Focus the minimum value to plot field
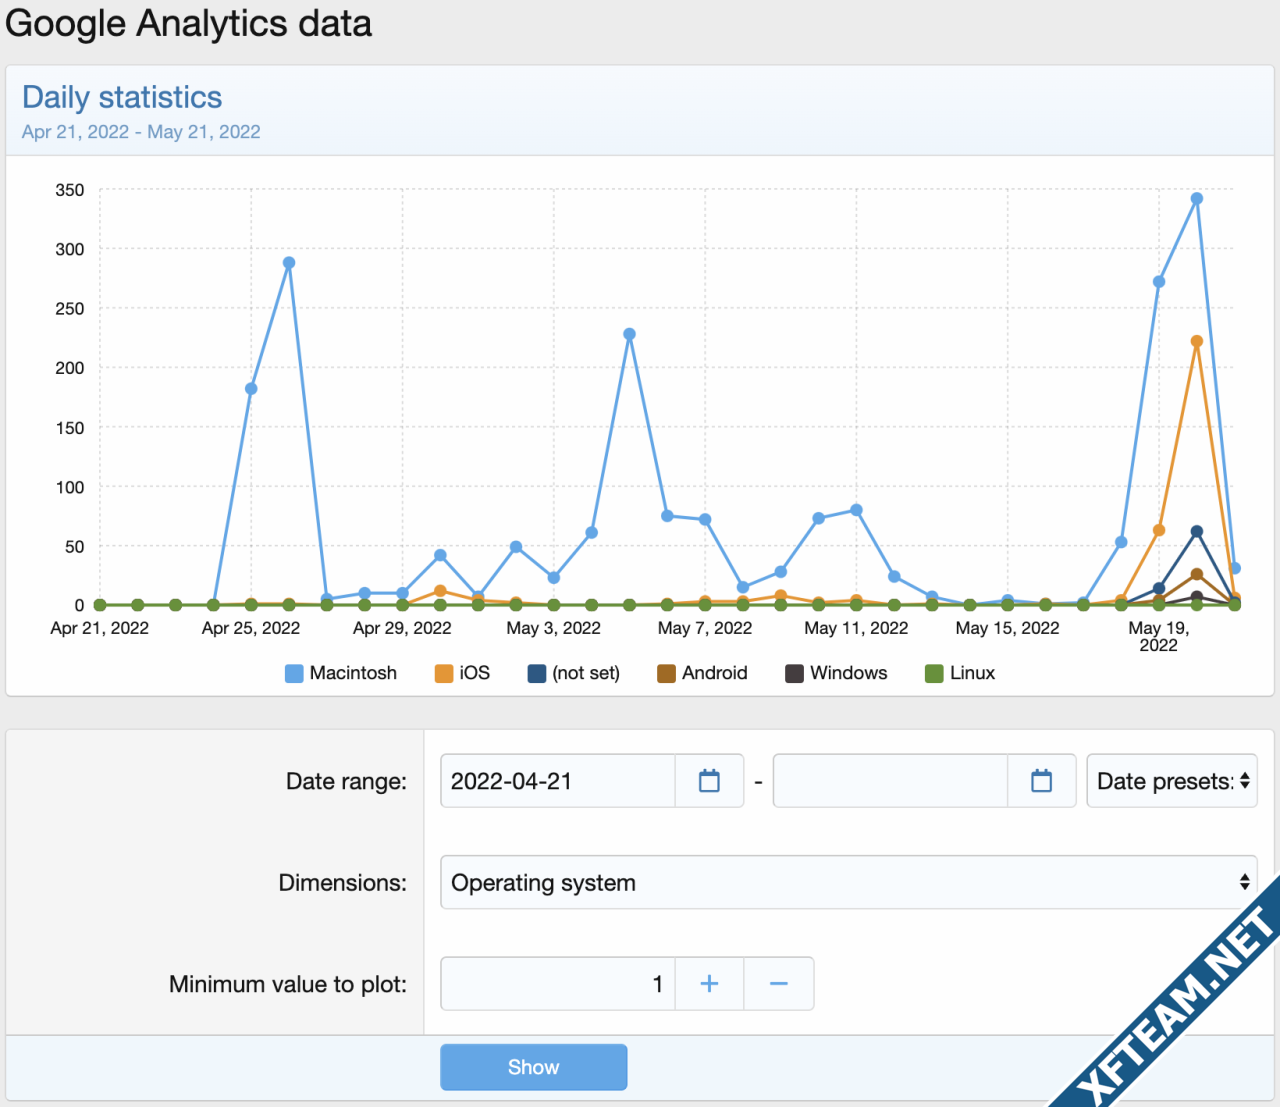 pos(558,984)
